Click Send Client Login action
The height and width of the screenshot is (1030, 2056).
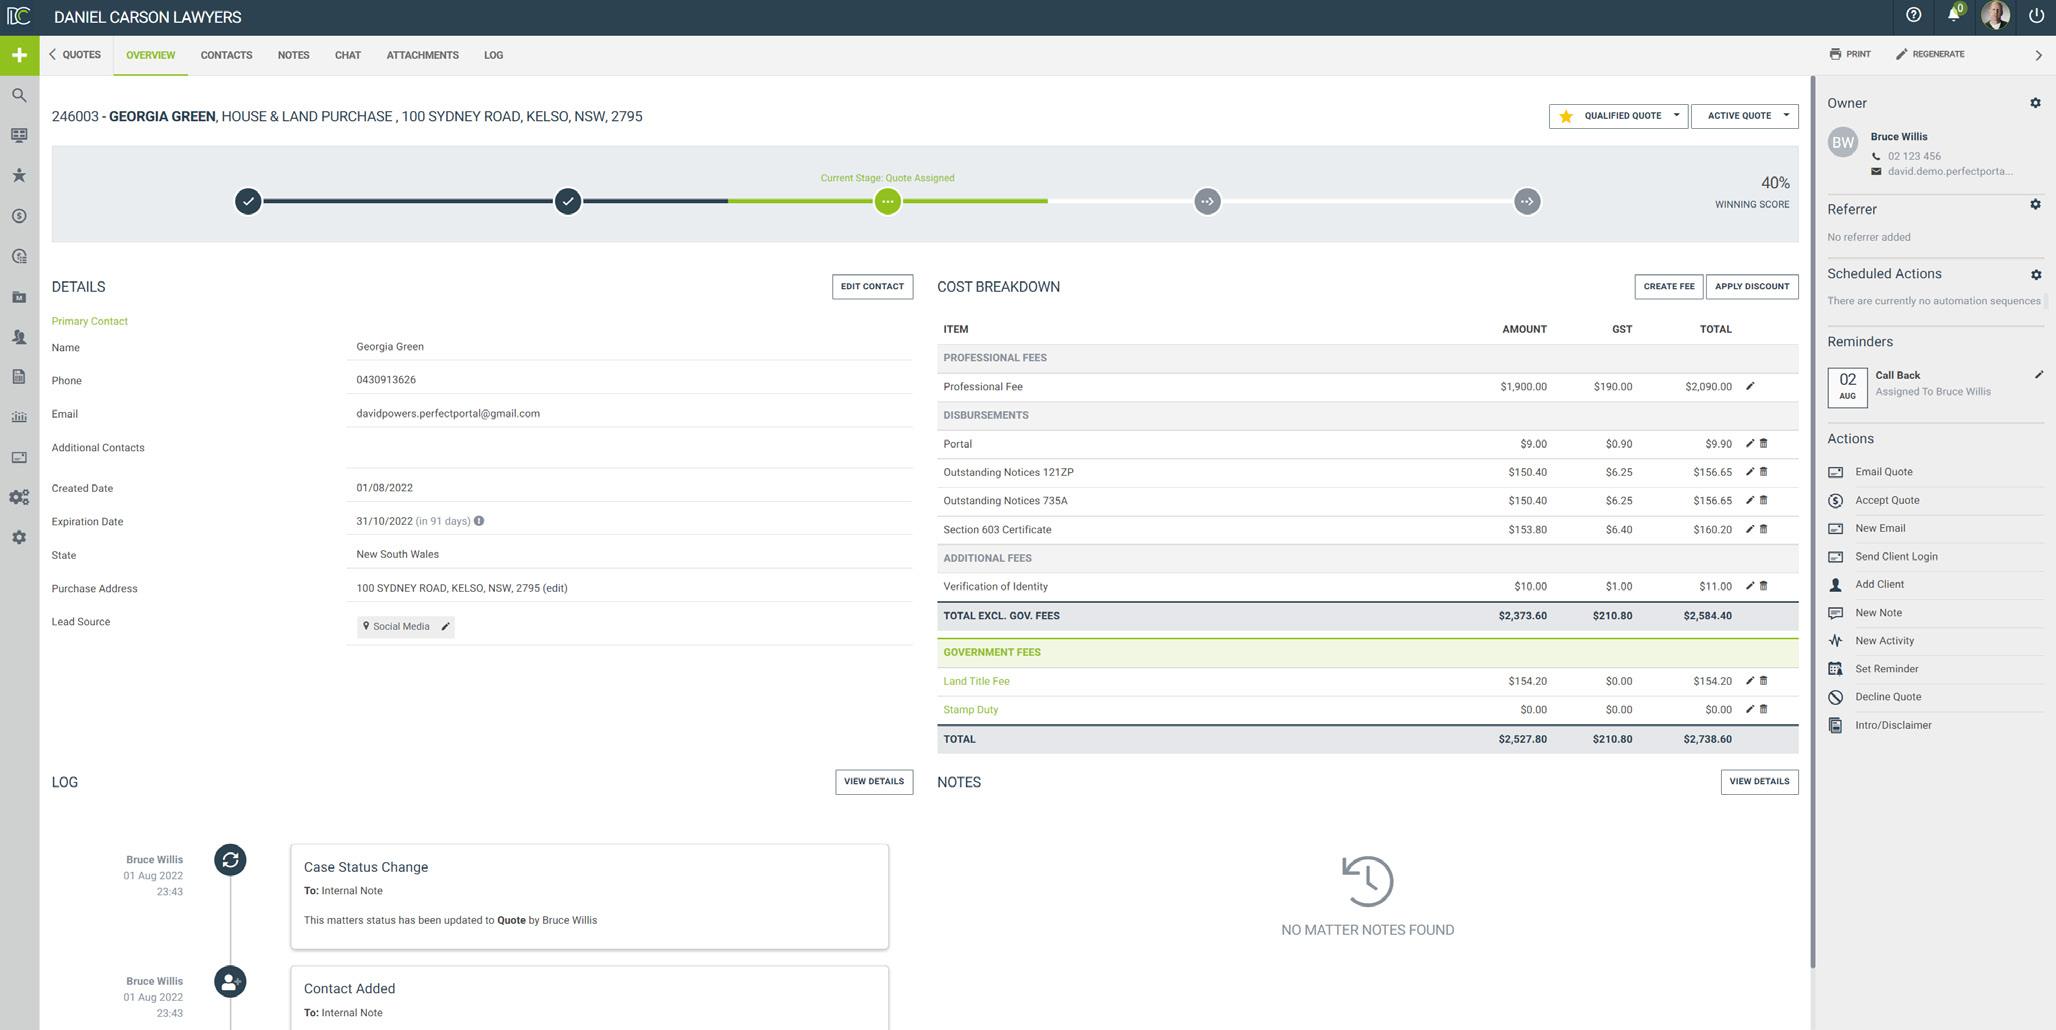tap(1896, 556)
